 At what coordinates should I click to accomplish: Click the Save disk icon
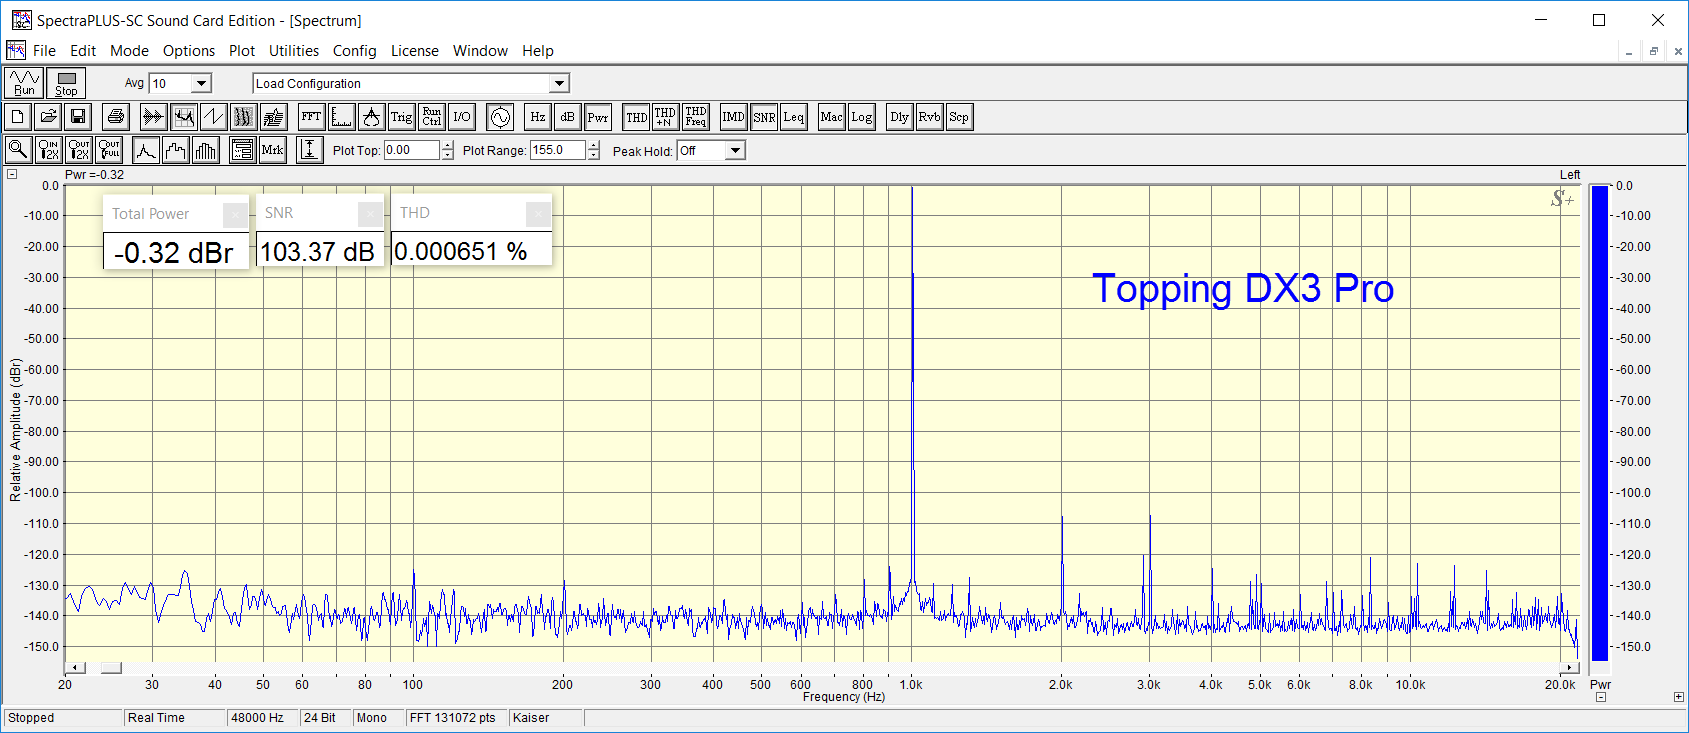[x=78, y=117]
